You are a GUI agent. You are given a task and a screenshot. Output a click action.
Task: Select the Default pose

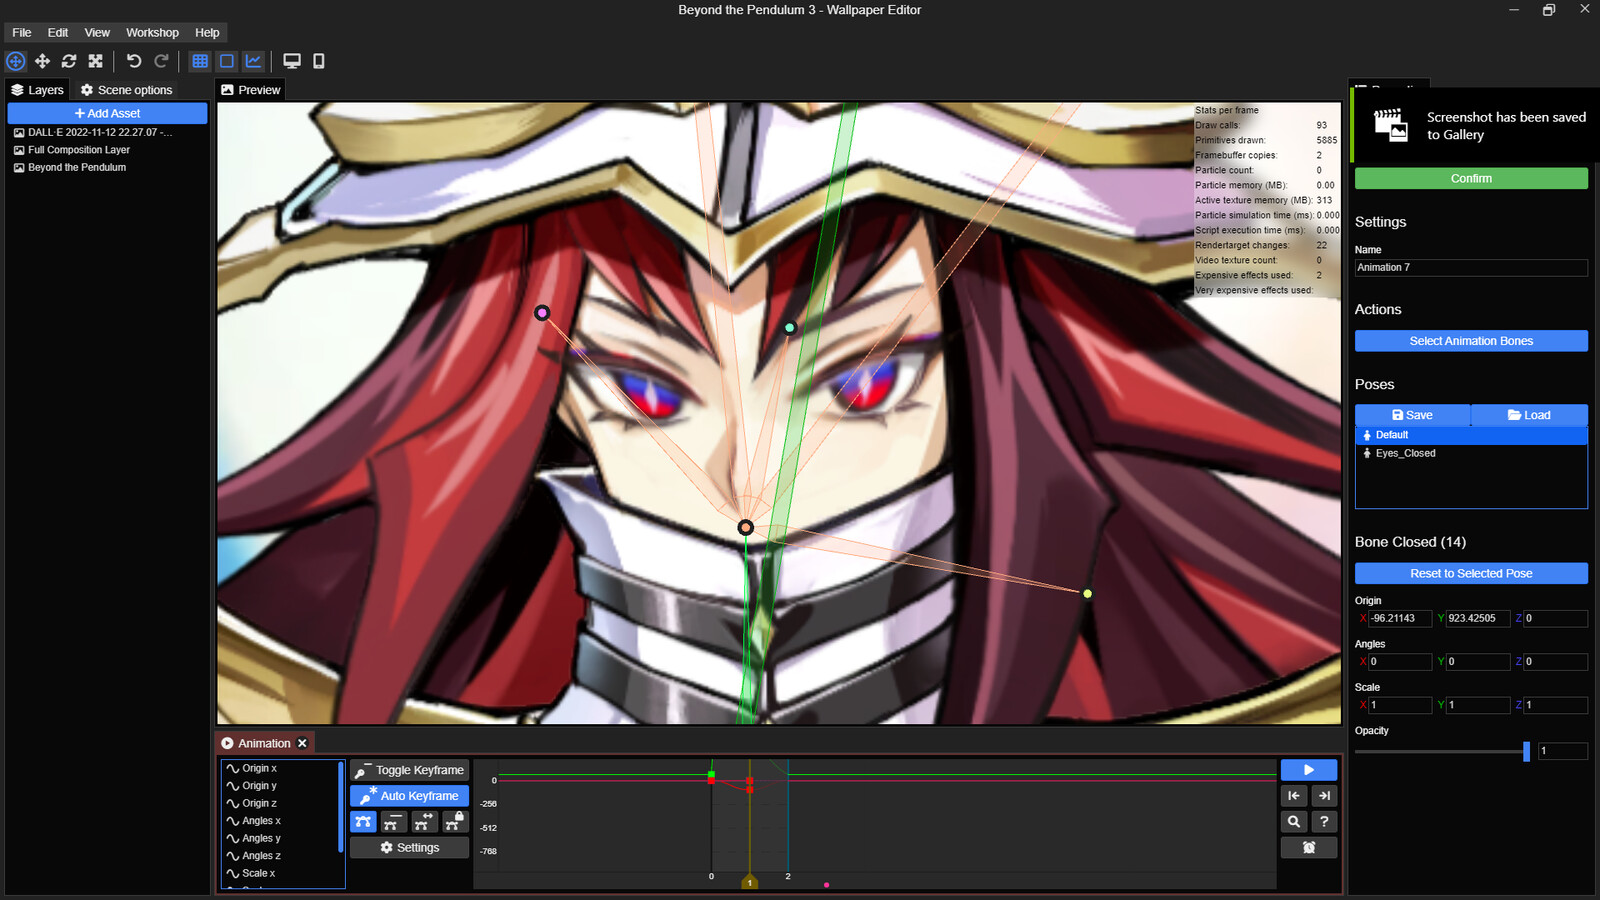[1471, 435]
